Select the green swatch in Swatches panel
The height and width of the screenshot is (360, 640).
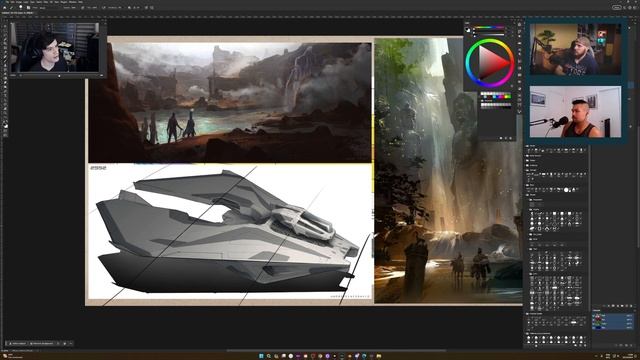click(x=509, y=97)
